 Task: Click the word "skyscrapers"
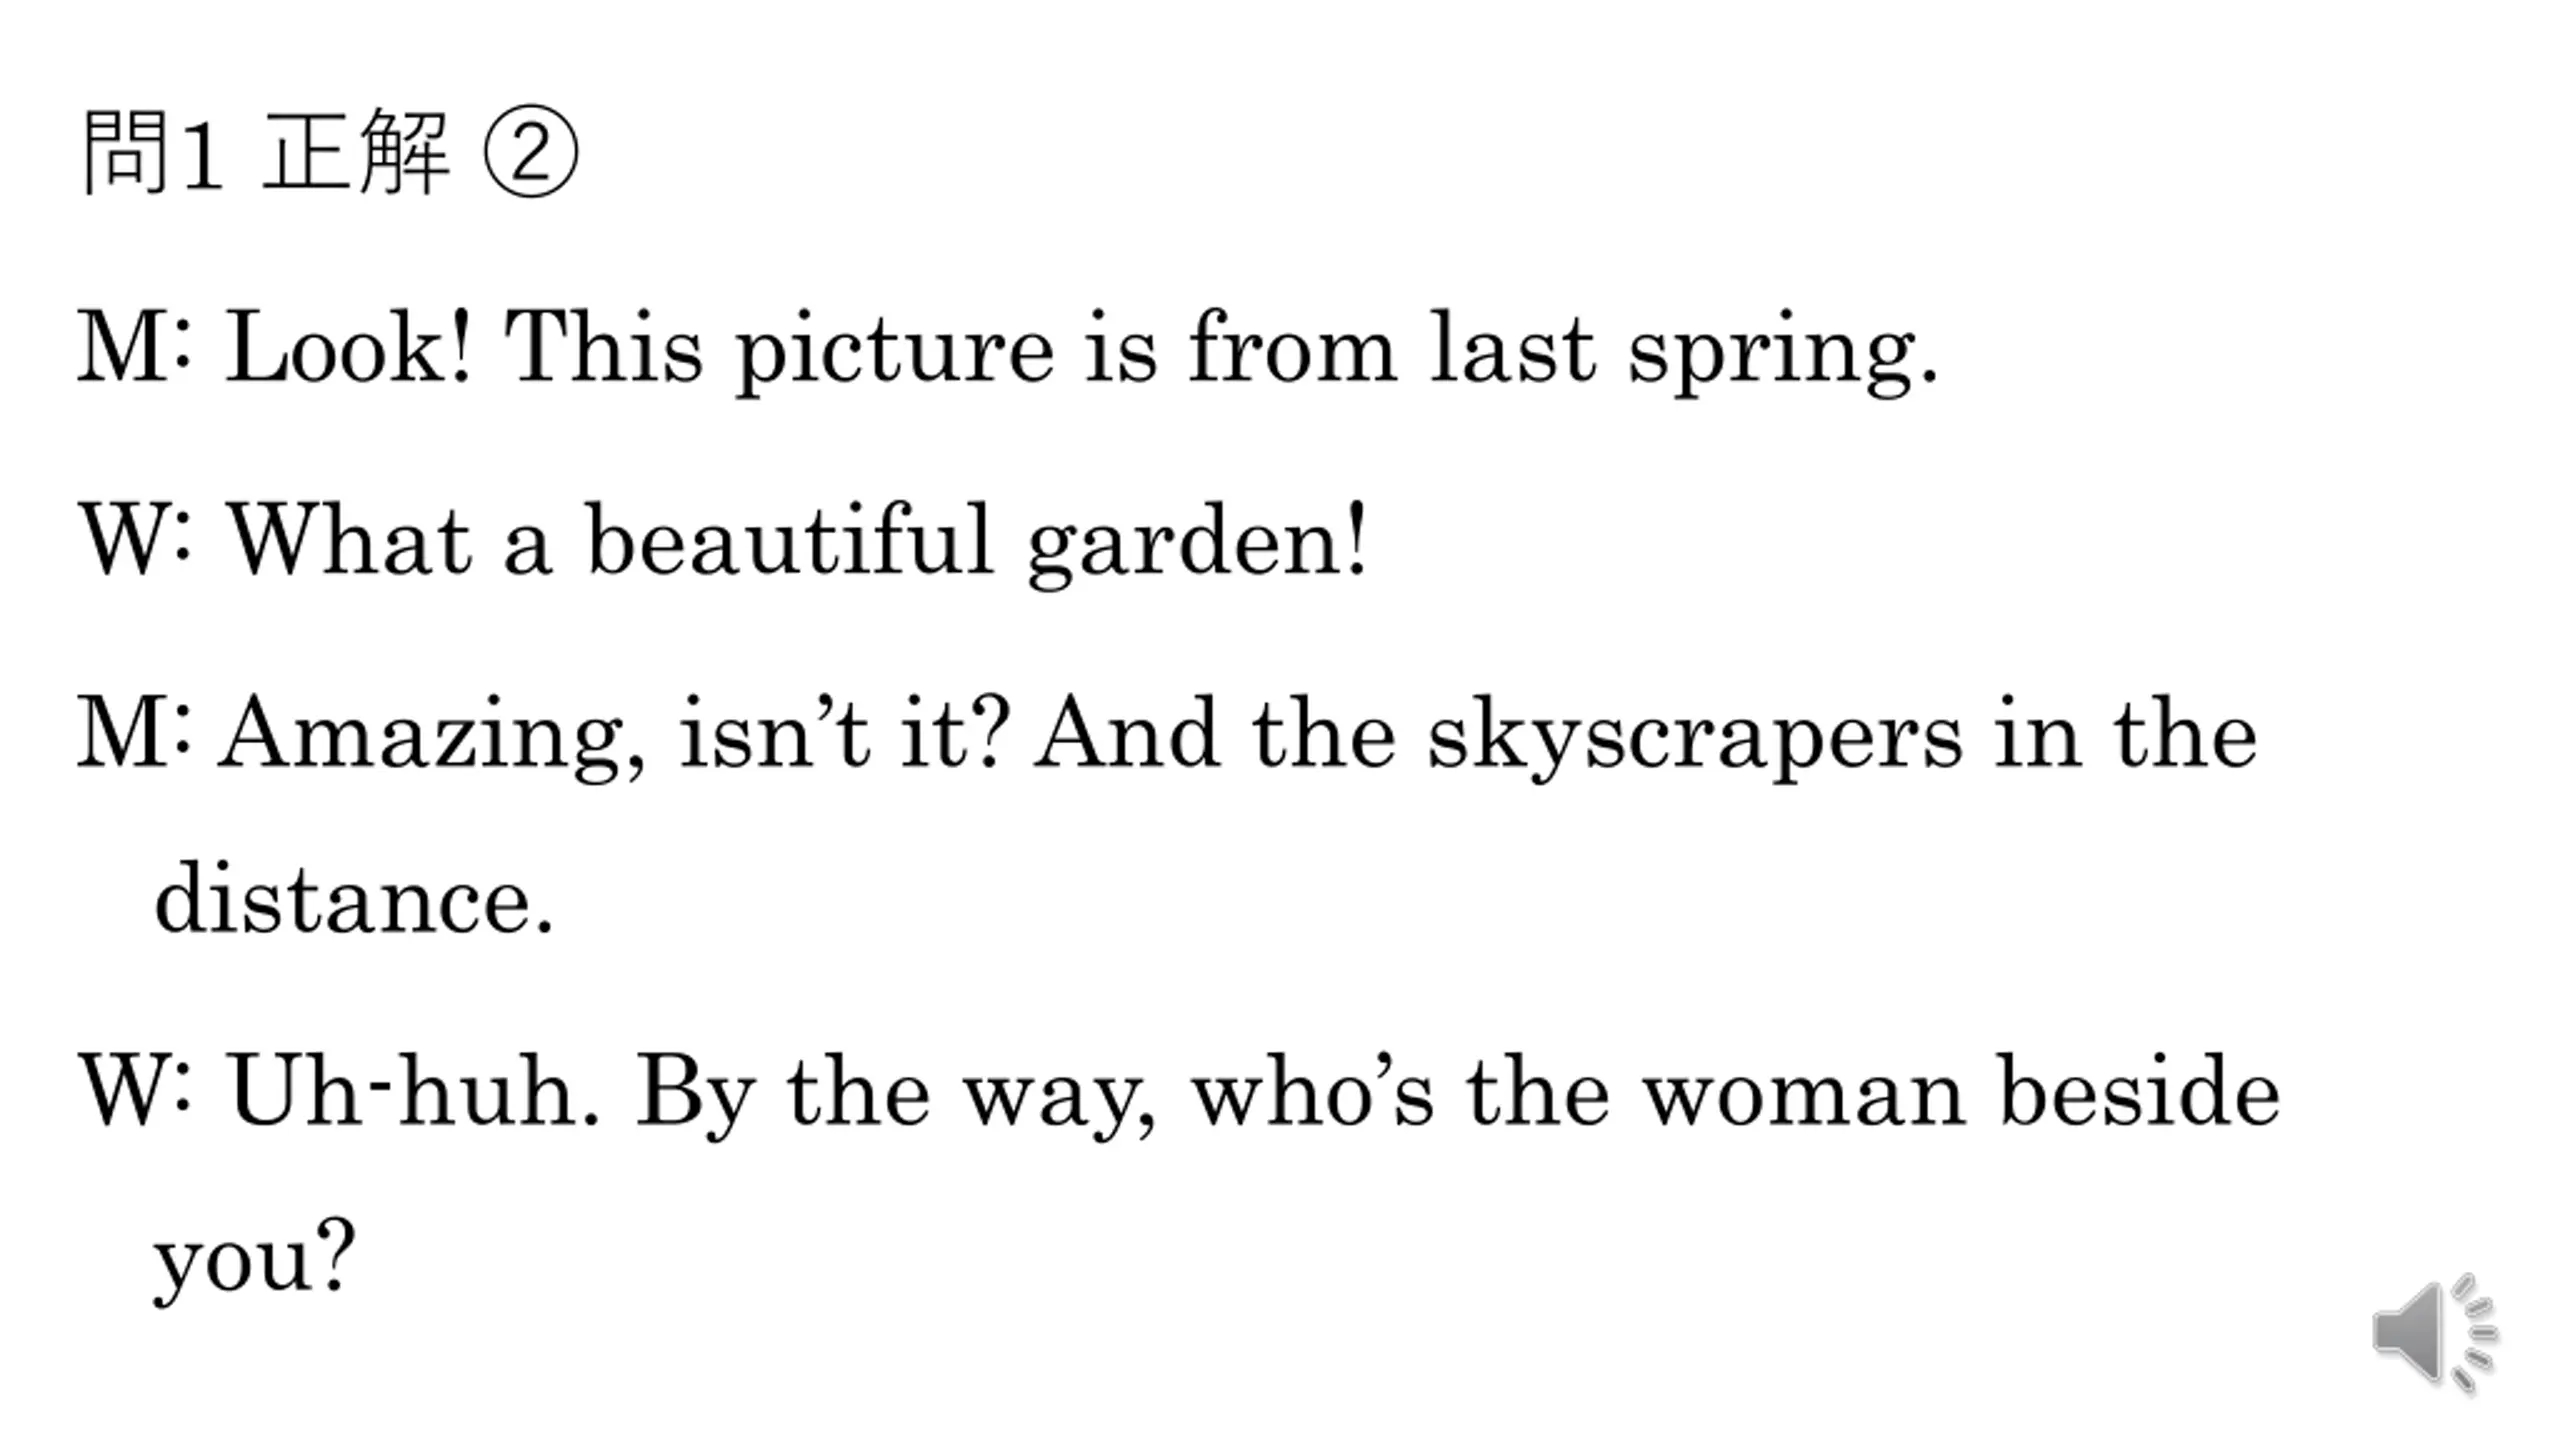point(1694,738)
